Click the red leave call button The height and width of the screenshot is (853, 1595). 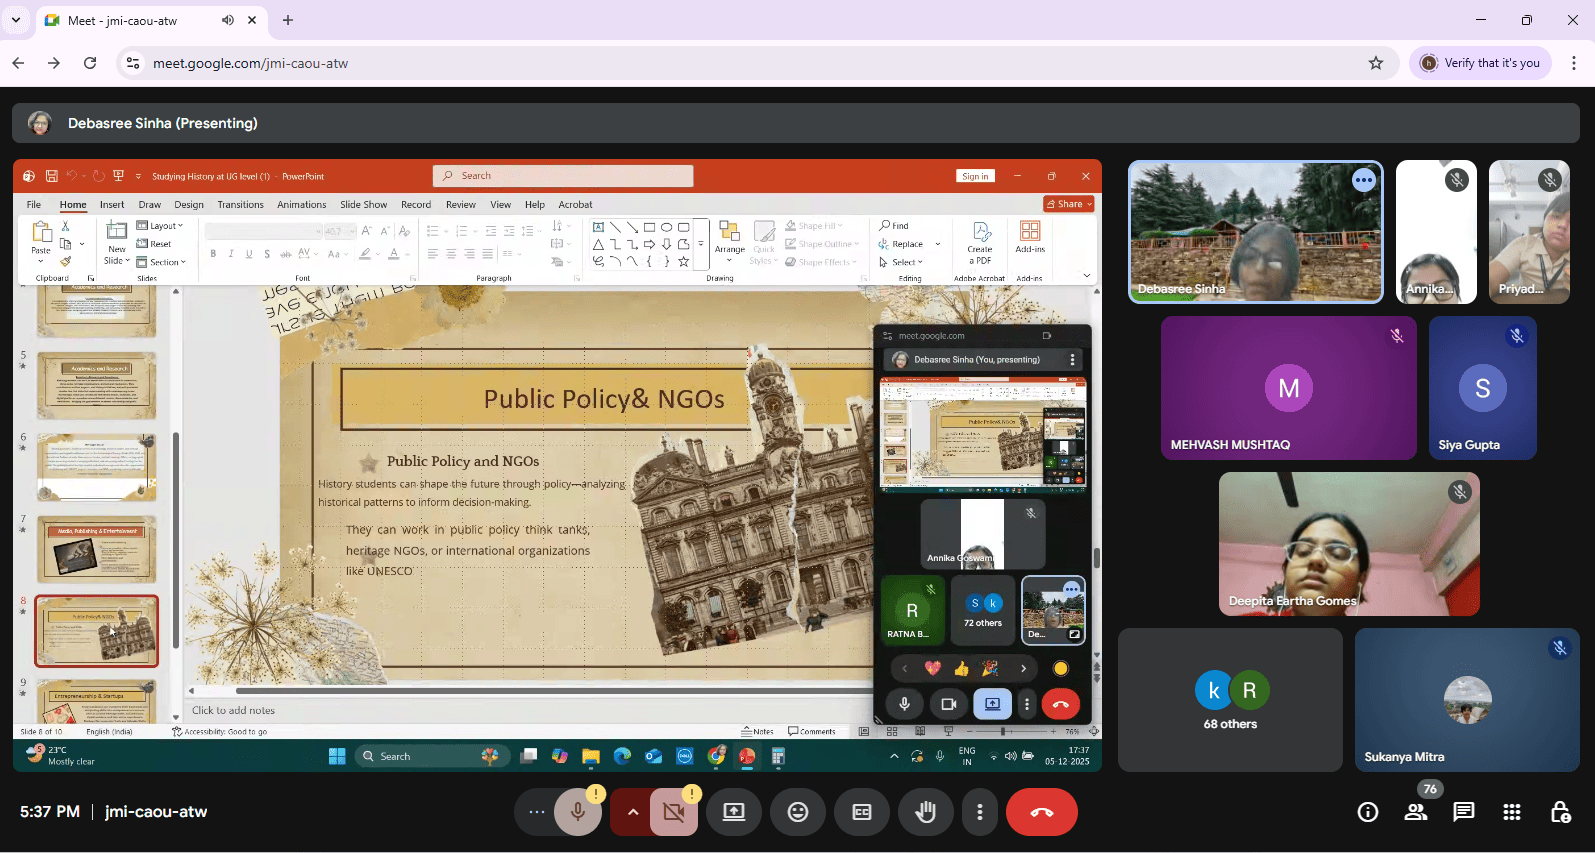click(1041, 812)
